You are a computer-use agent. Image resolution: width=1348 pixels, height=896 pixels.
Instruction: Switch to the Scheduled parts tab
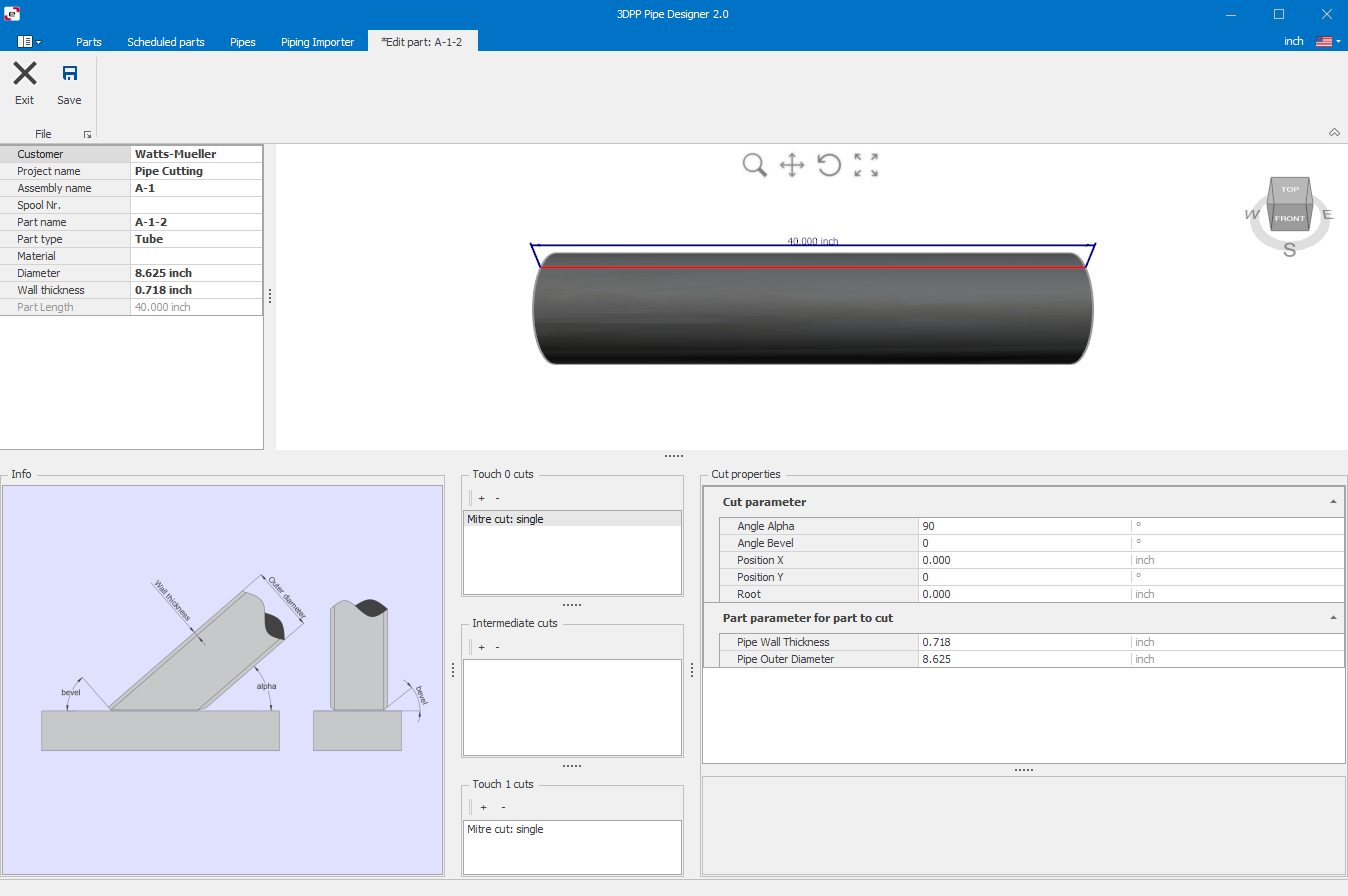166,42
